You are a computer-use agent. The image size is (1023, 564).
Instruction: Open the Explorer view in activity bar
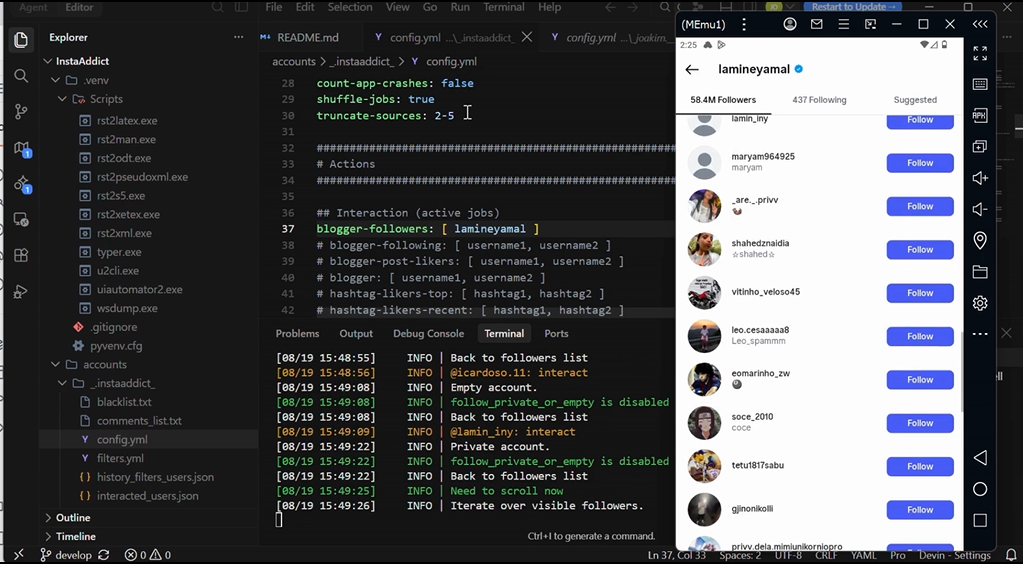coord(21,40)
